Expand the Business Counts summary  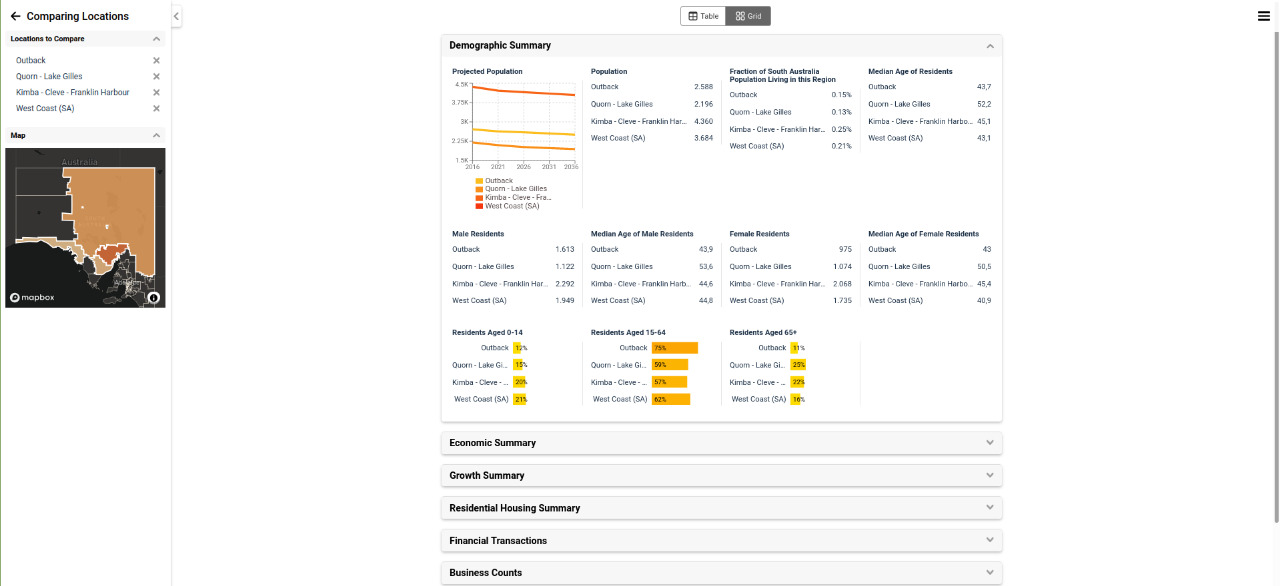[990, 572]
